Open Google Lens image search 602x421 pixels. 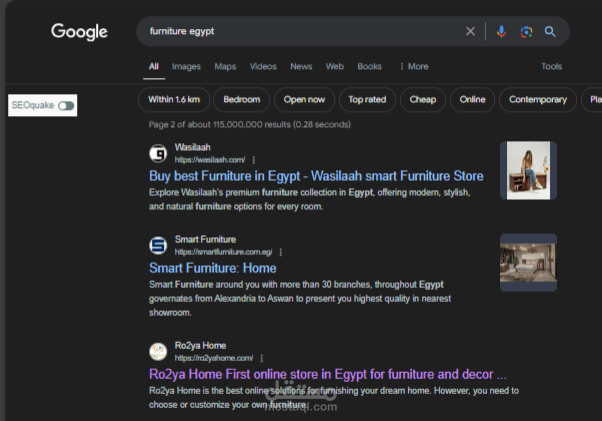526,32
